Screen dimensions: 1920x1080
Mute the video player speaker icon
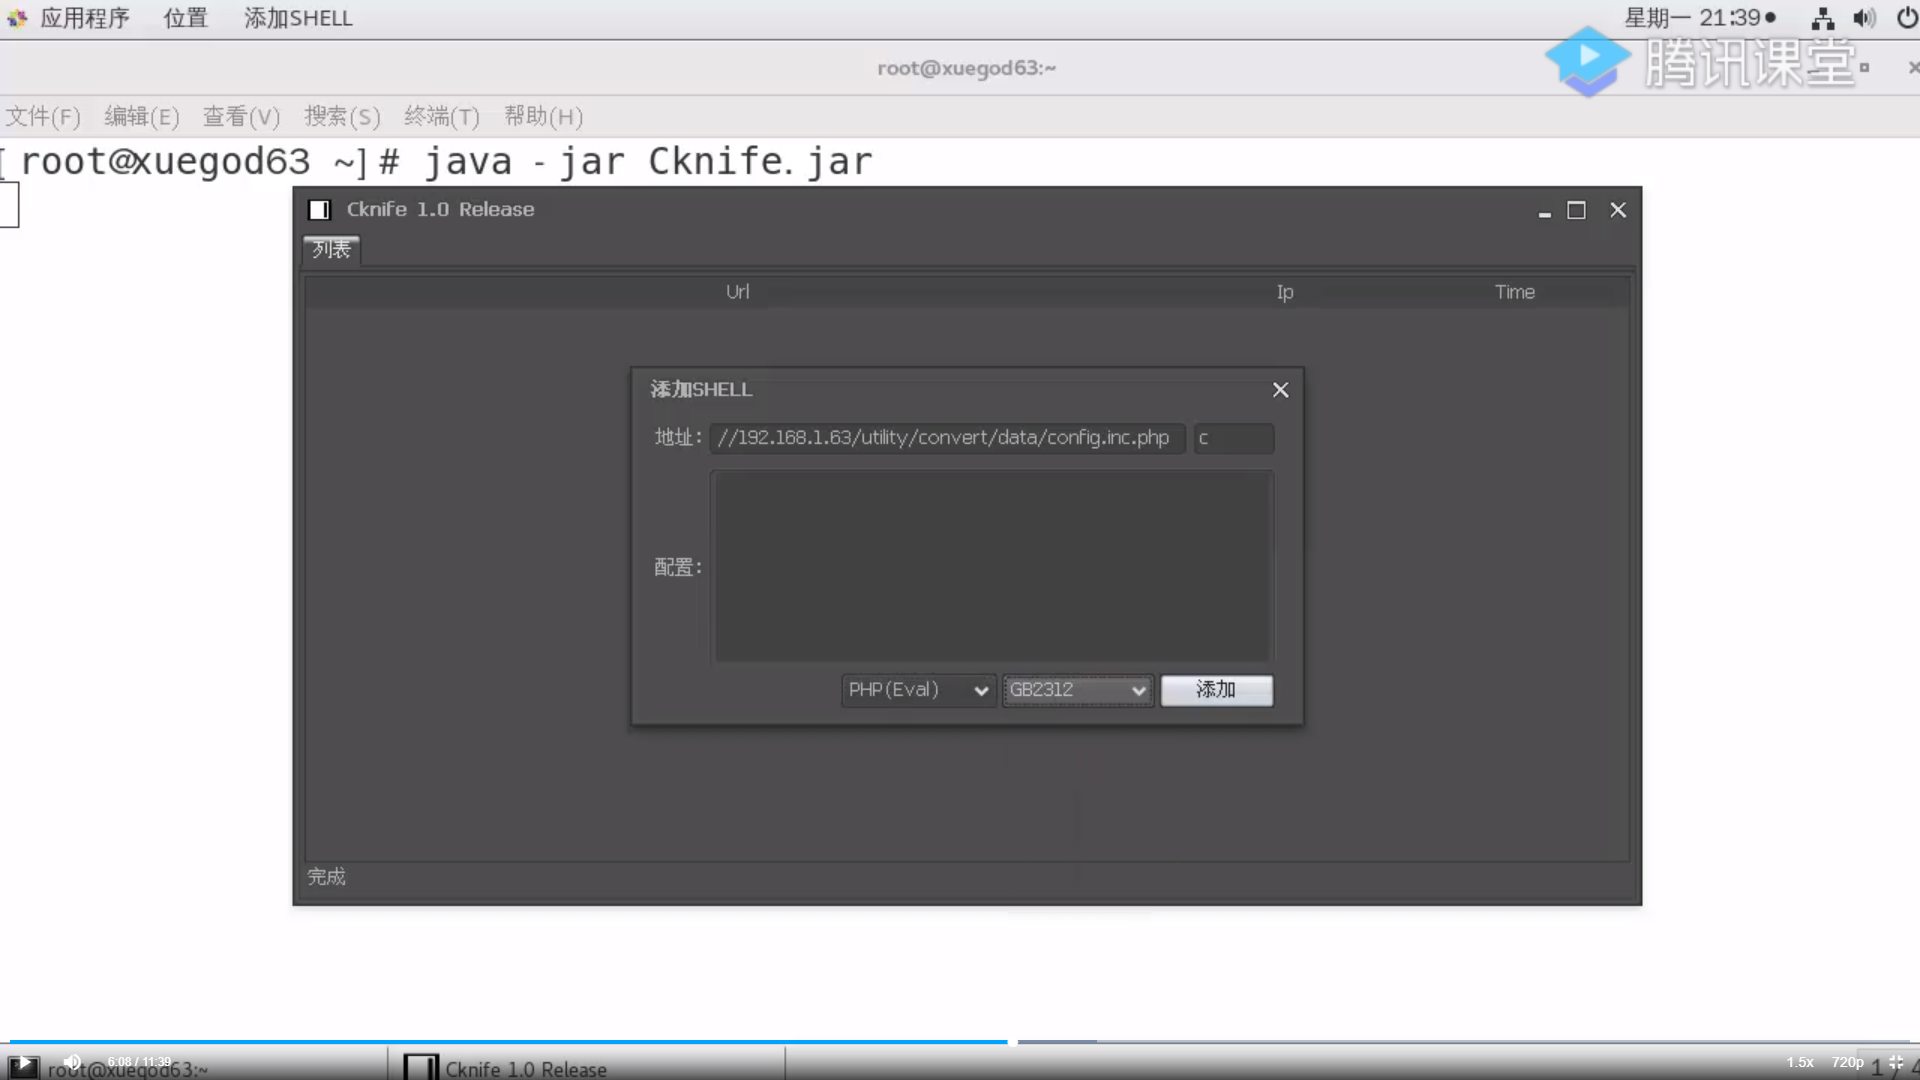pyautogui.click(x=70, y=1061)
